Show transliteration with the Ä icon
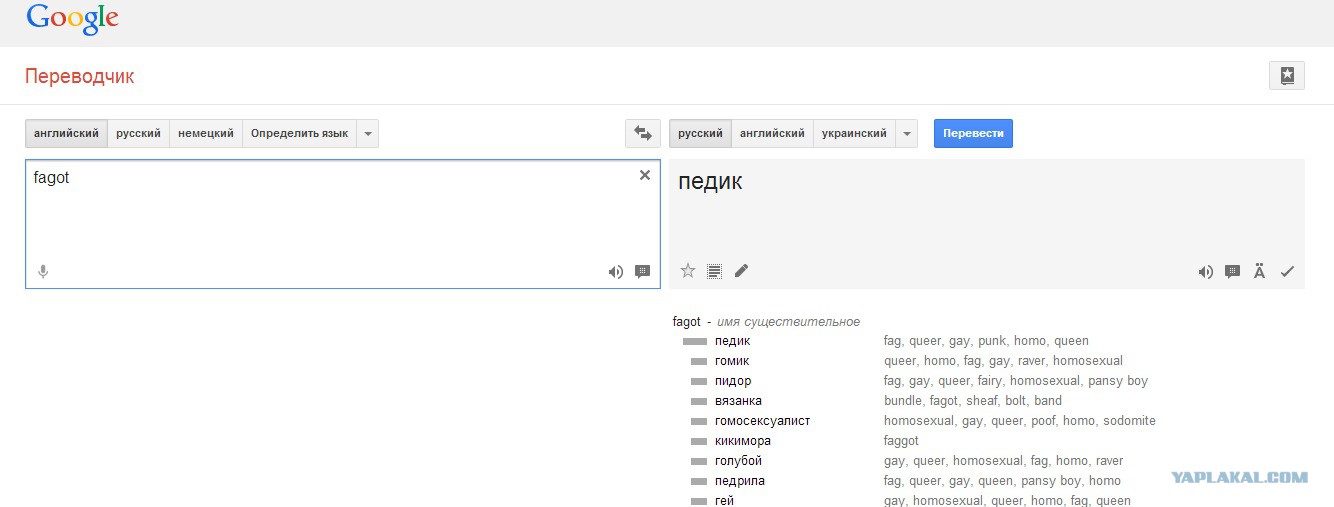Image resolution: width=1334 pixels, height=507 pixels. (x=1260, y=271)
